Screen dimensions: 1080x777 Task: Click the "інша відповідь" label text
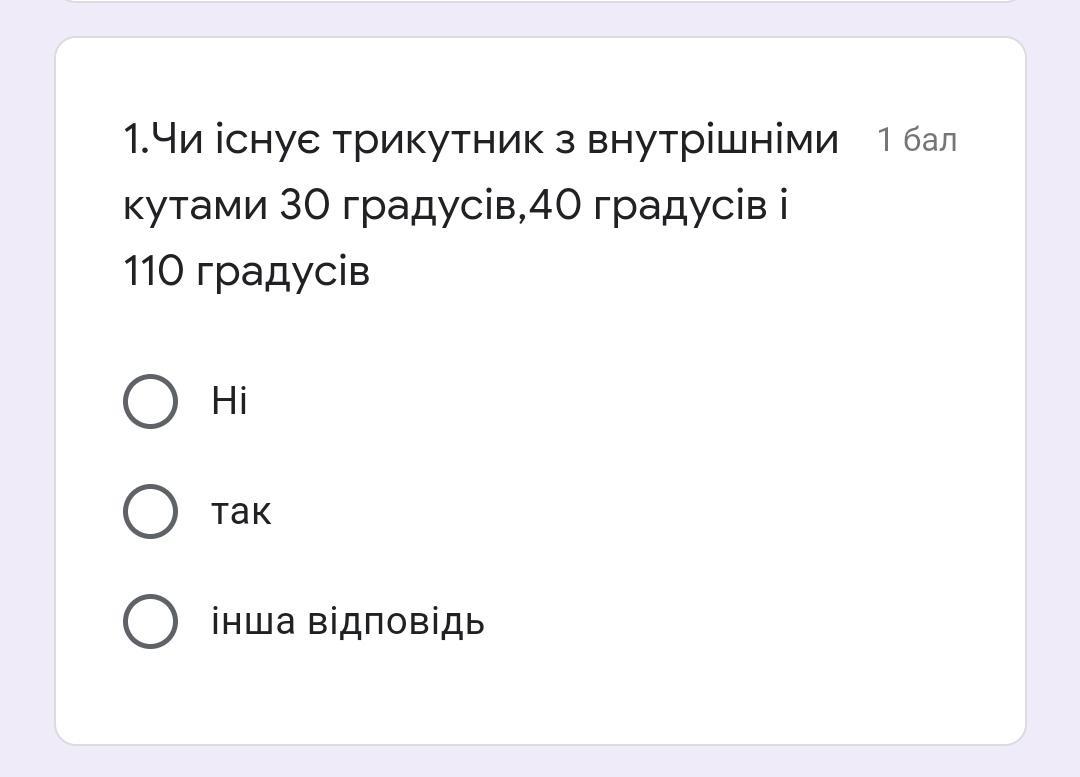coord(348,621)
